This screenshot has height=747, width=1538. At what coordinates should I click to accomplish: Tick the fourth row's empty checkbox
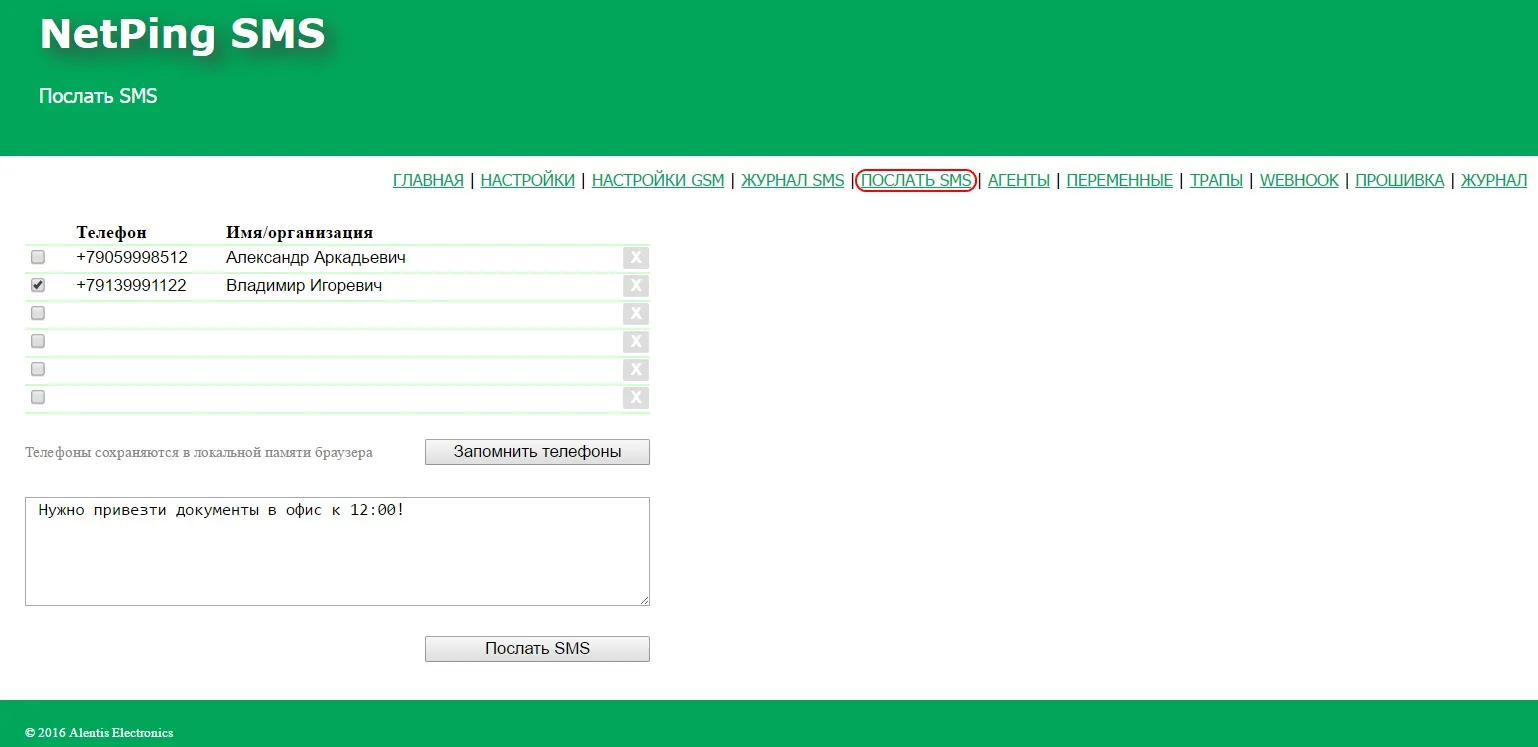click(x=38, y=341)
